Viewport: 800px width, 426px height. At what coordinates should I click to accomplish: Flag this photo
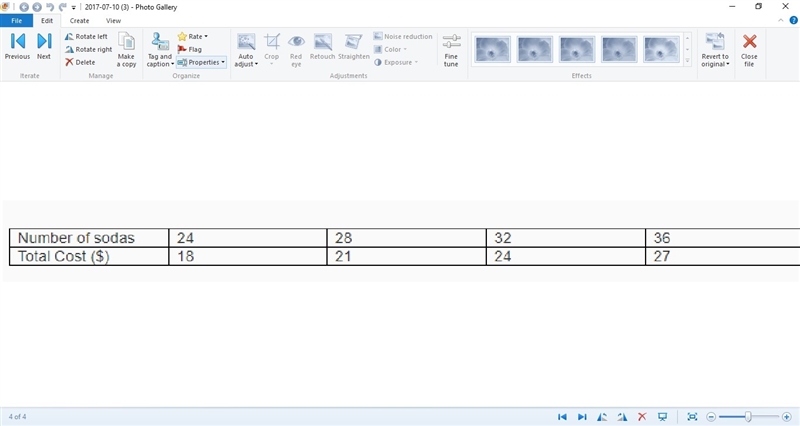[x=190, y=49]
